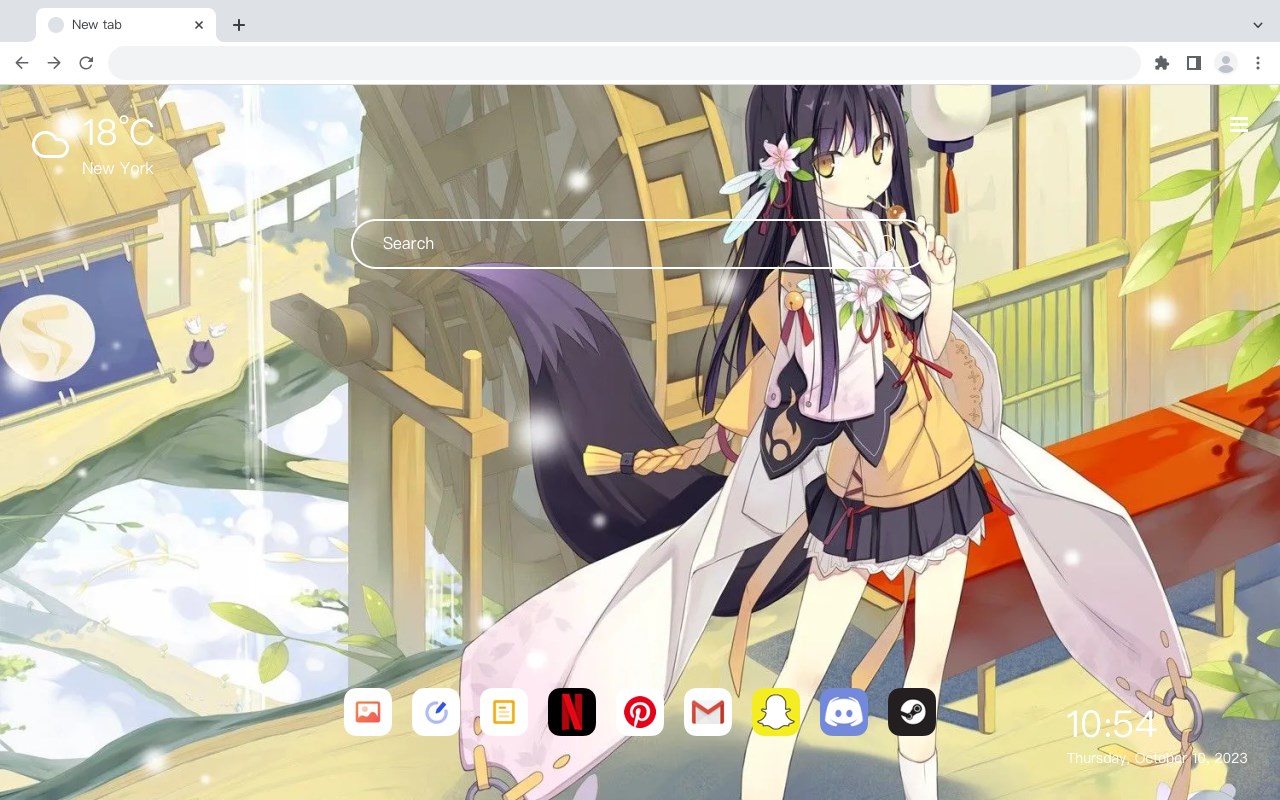This screenshot has width=1280, height=800.
Task: Open Chrome's three-dot menu
Action: pyautogui.click(x=1258, y=63)
